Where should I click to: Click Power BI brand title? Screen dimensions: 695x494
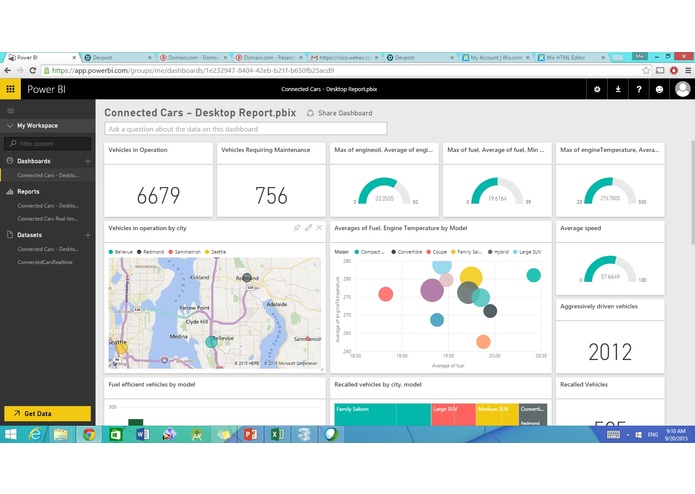pyautogui.click(x=46, y=89)
